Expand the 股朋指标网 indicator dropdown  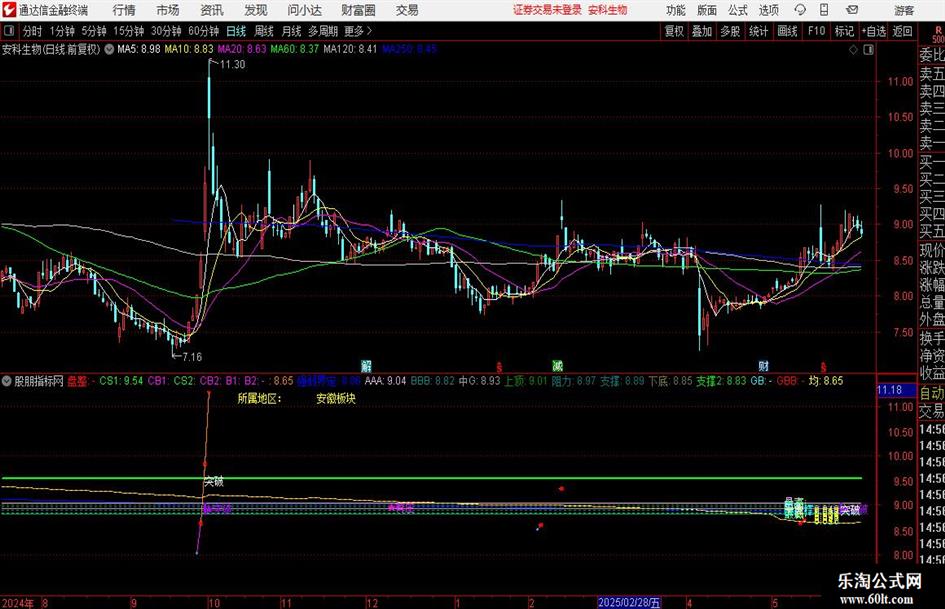click(x=7, y=381)
